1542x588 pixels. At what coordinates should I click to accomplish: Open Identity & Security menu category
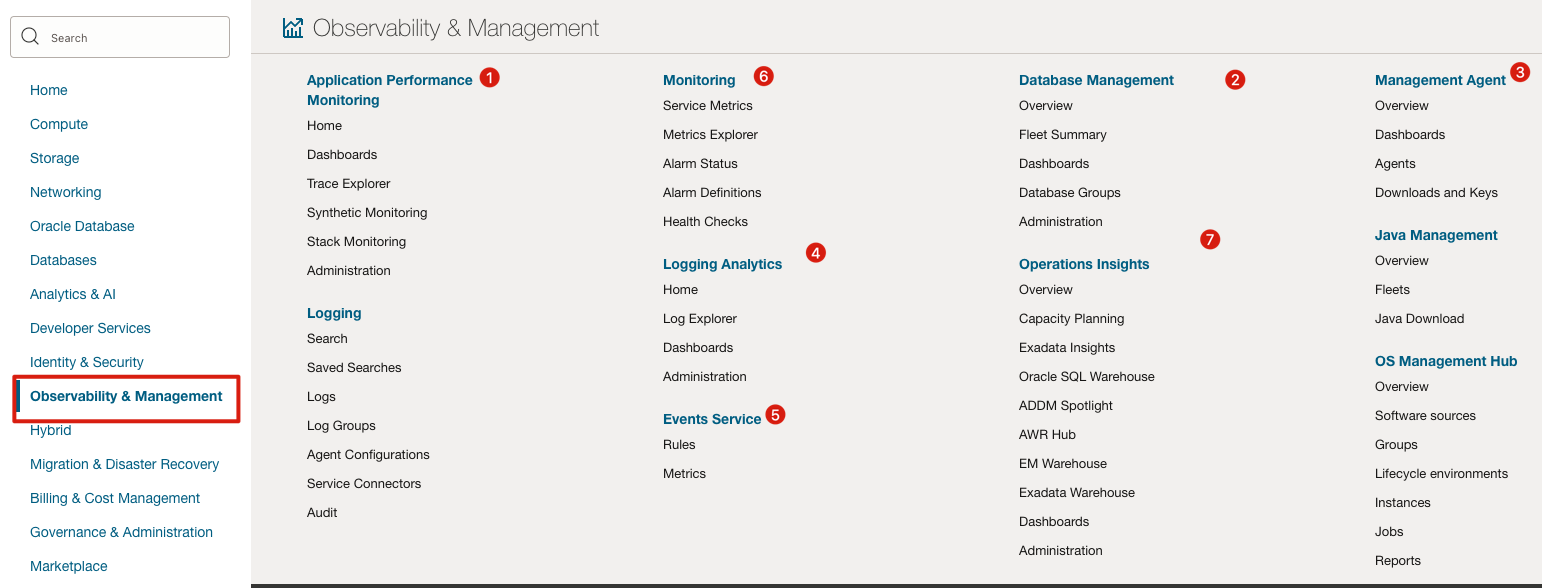[87, 362]
